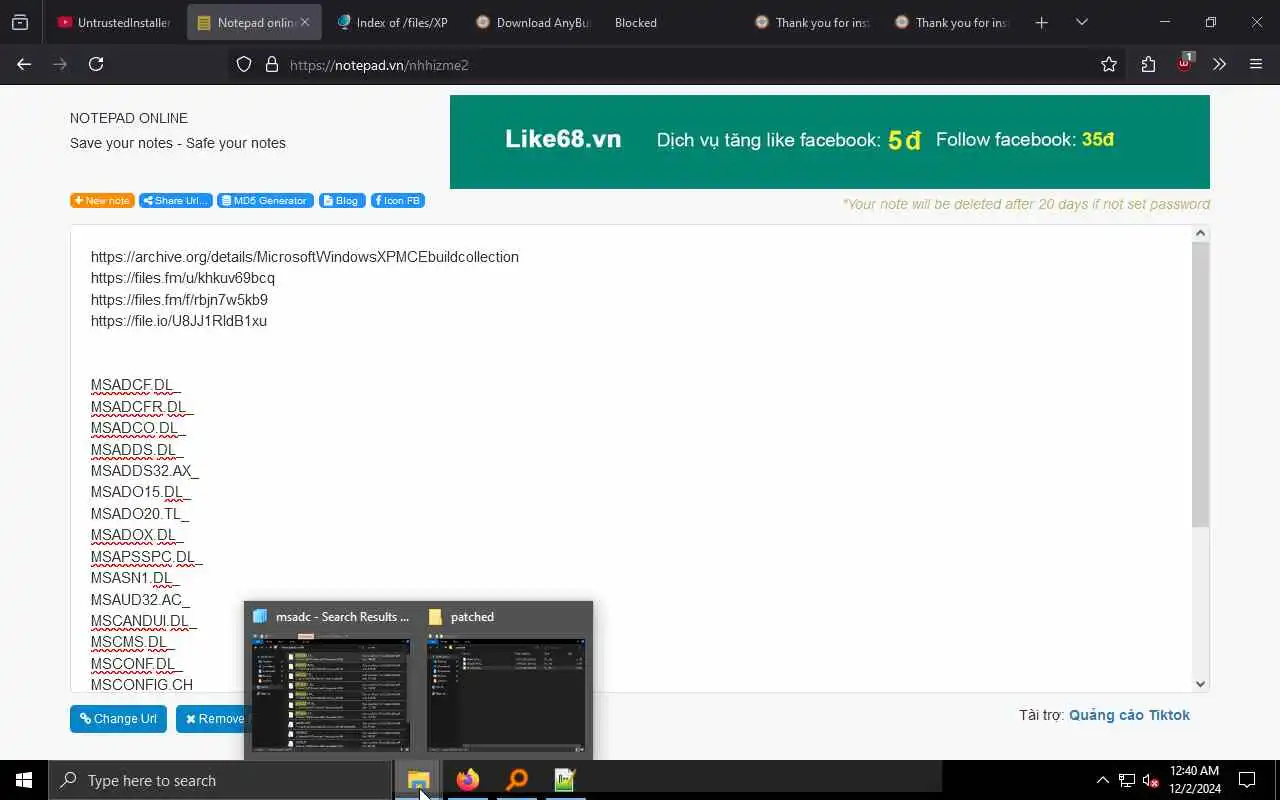This screenshot has height=800, width=1280.
Task: Click the archive.org details URL line
Action: pyautogui.click(x=305, y=257)
